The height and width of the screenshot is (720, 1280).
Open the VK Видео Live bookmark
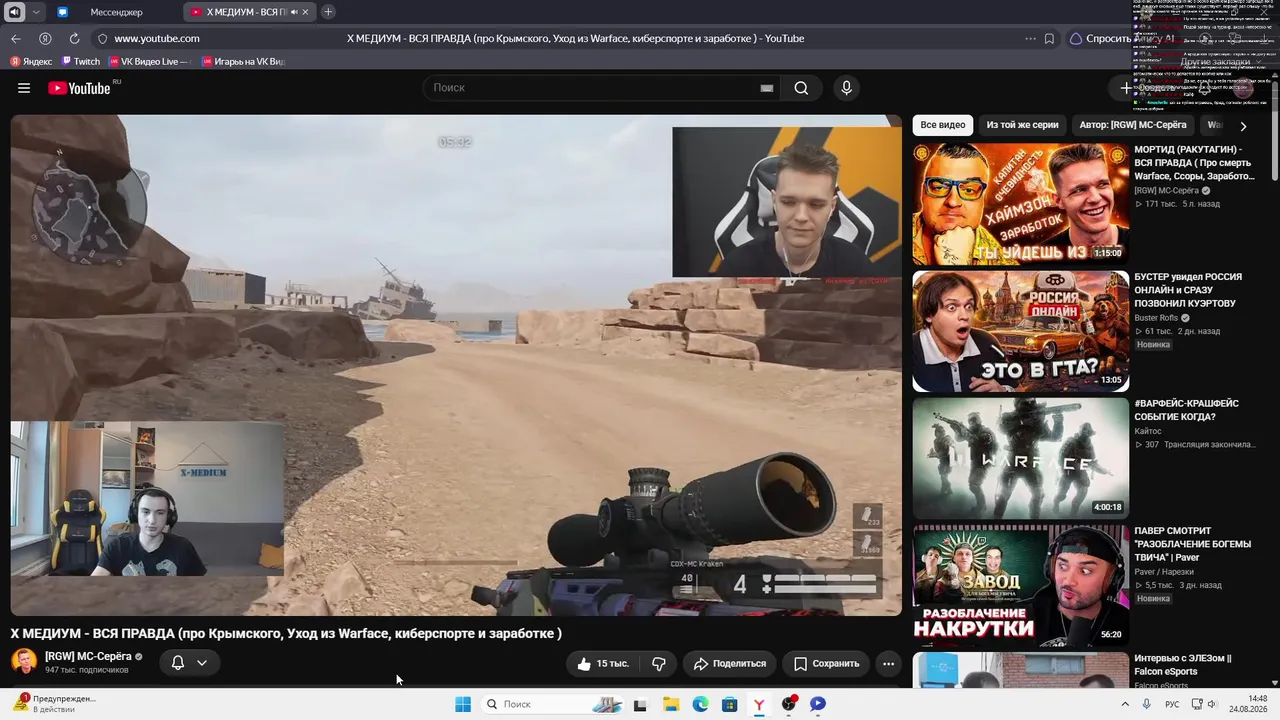[x=149, y=61]
